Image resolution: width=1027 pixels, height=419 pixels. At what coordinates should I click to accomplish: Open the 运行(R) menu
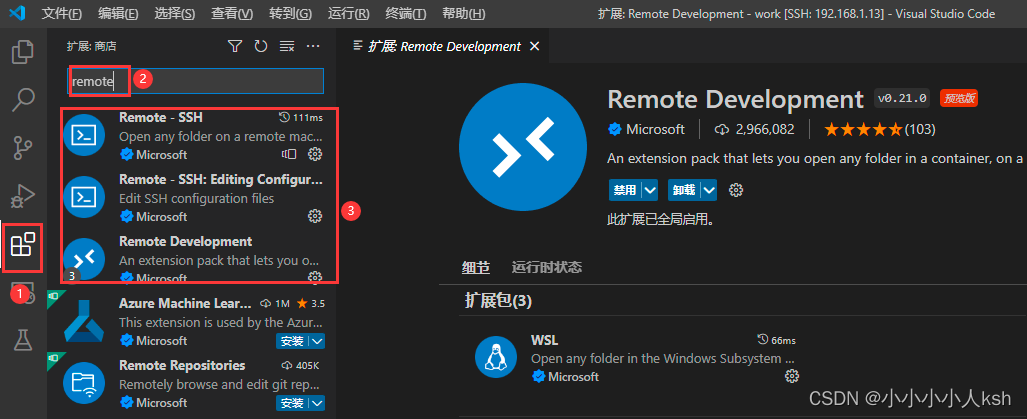[348, 13]
